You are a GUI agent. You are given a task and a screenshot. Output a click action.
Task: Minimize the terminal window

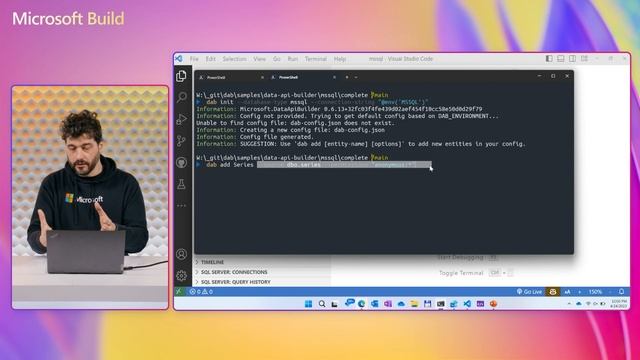tap(539, 76)
